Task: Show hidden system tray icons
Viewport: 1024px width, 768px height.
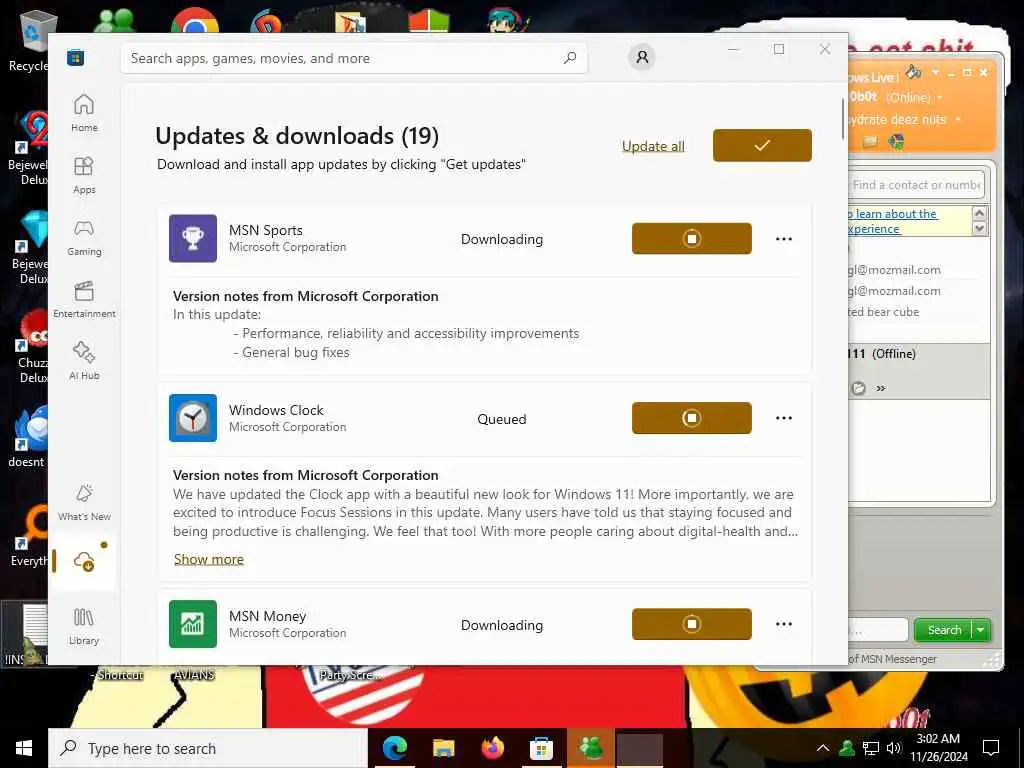Action: click(x=823, y=748)
